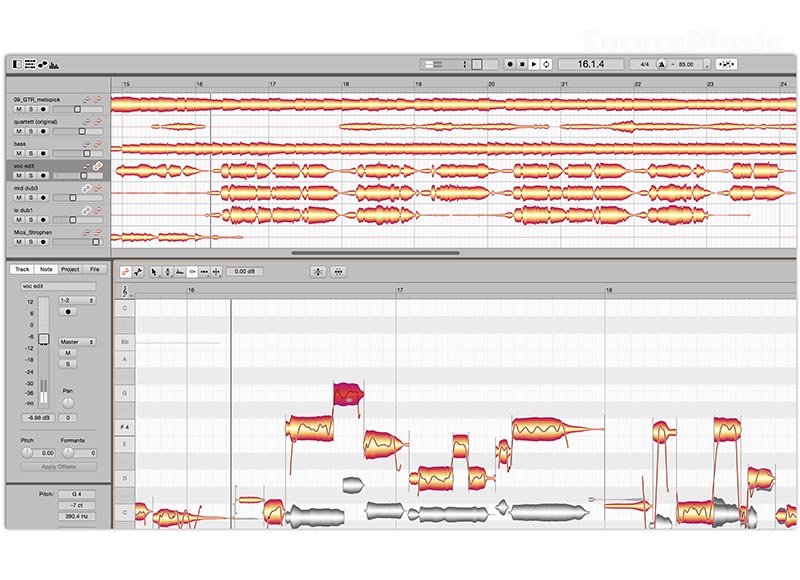Toggle edit link on voc edit track
Image resolution: width=800 pixels, height=580 pixels.
[x=97, y=166]
